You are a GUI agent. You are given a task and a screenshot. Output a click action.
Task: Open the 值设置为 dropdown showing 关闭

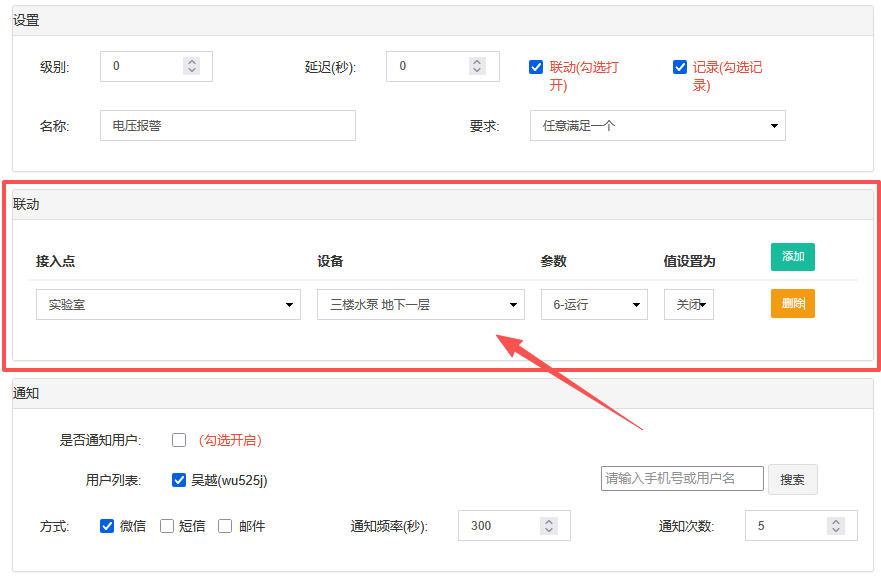click(x=688, y=305)
